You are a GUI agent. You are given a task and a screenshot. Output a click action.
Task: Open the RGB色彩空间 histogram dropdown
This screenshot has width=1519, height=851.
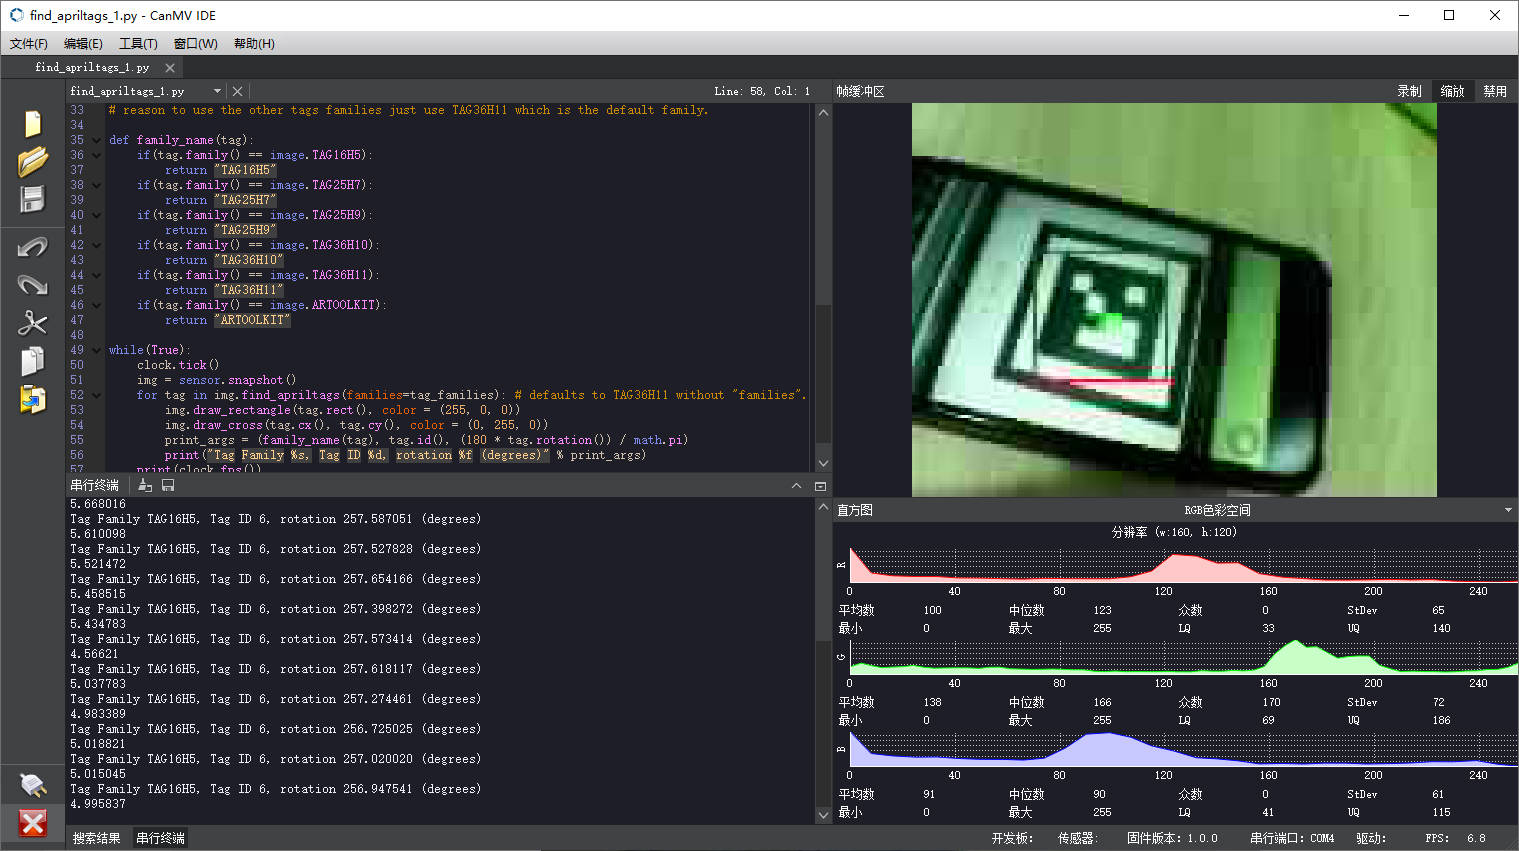1508,510
